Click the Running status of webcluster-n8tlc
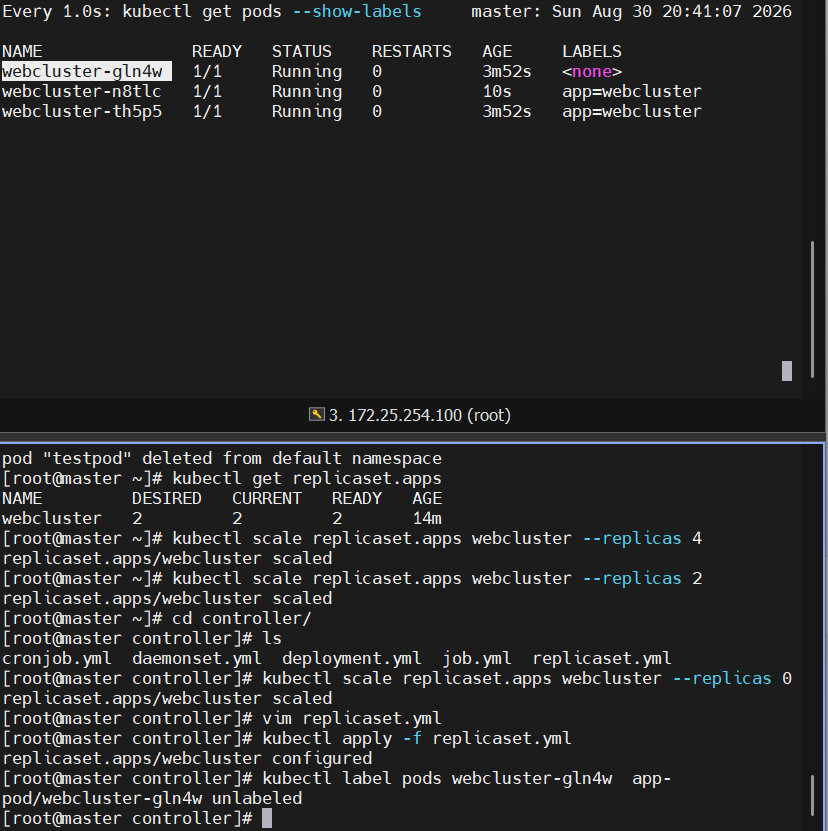Image resolution: width=828 pixels, height=831 pixels. [x=307, y=91]
